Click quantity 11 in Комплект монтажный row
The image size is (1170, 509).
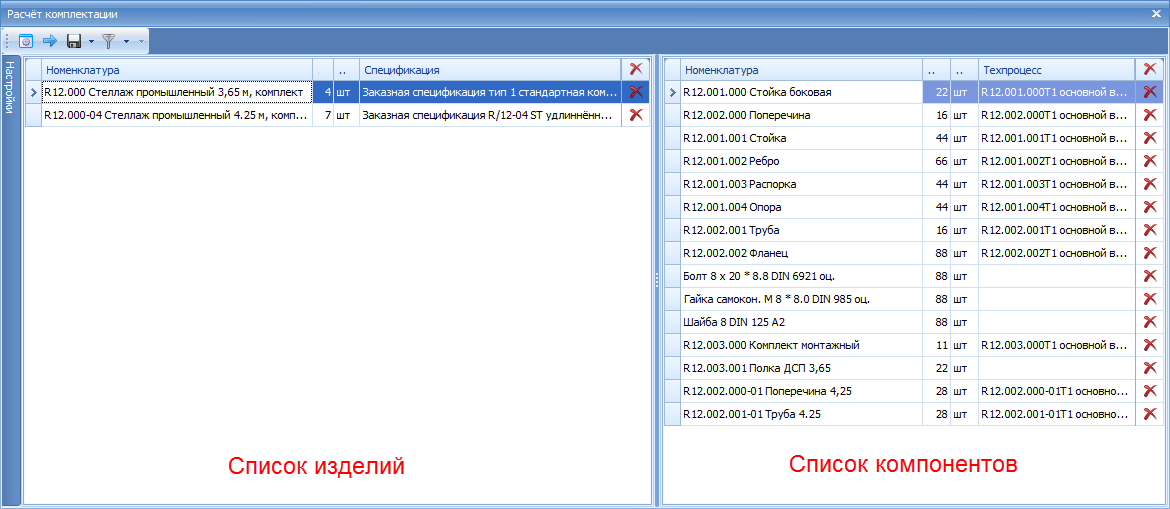click(936, 346)
